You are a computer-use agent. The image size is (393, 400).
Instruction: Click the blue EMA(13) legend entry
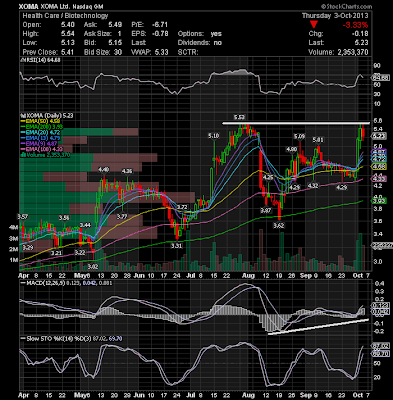coord(40,138)
